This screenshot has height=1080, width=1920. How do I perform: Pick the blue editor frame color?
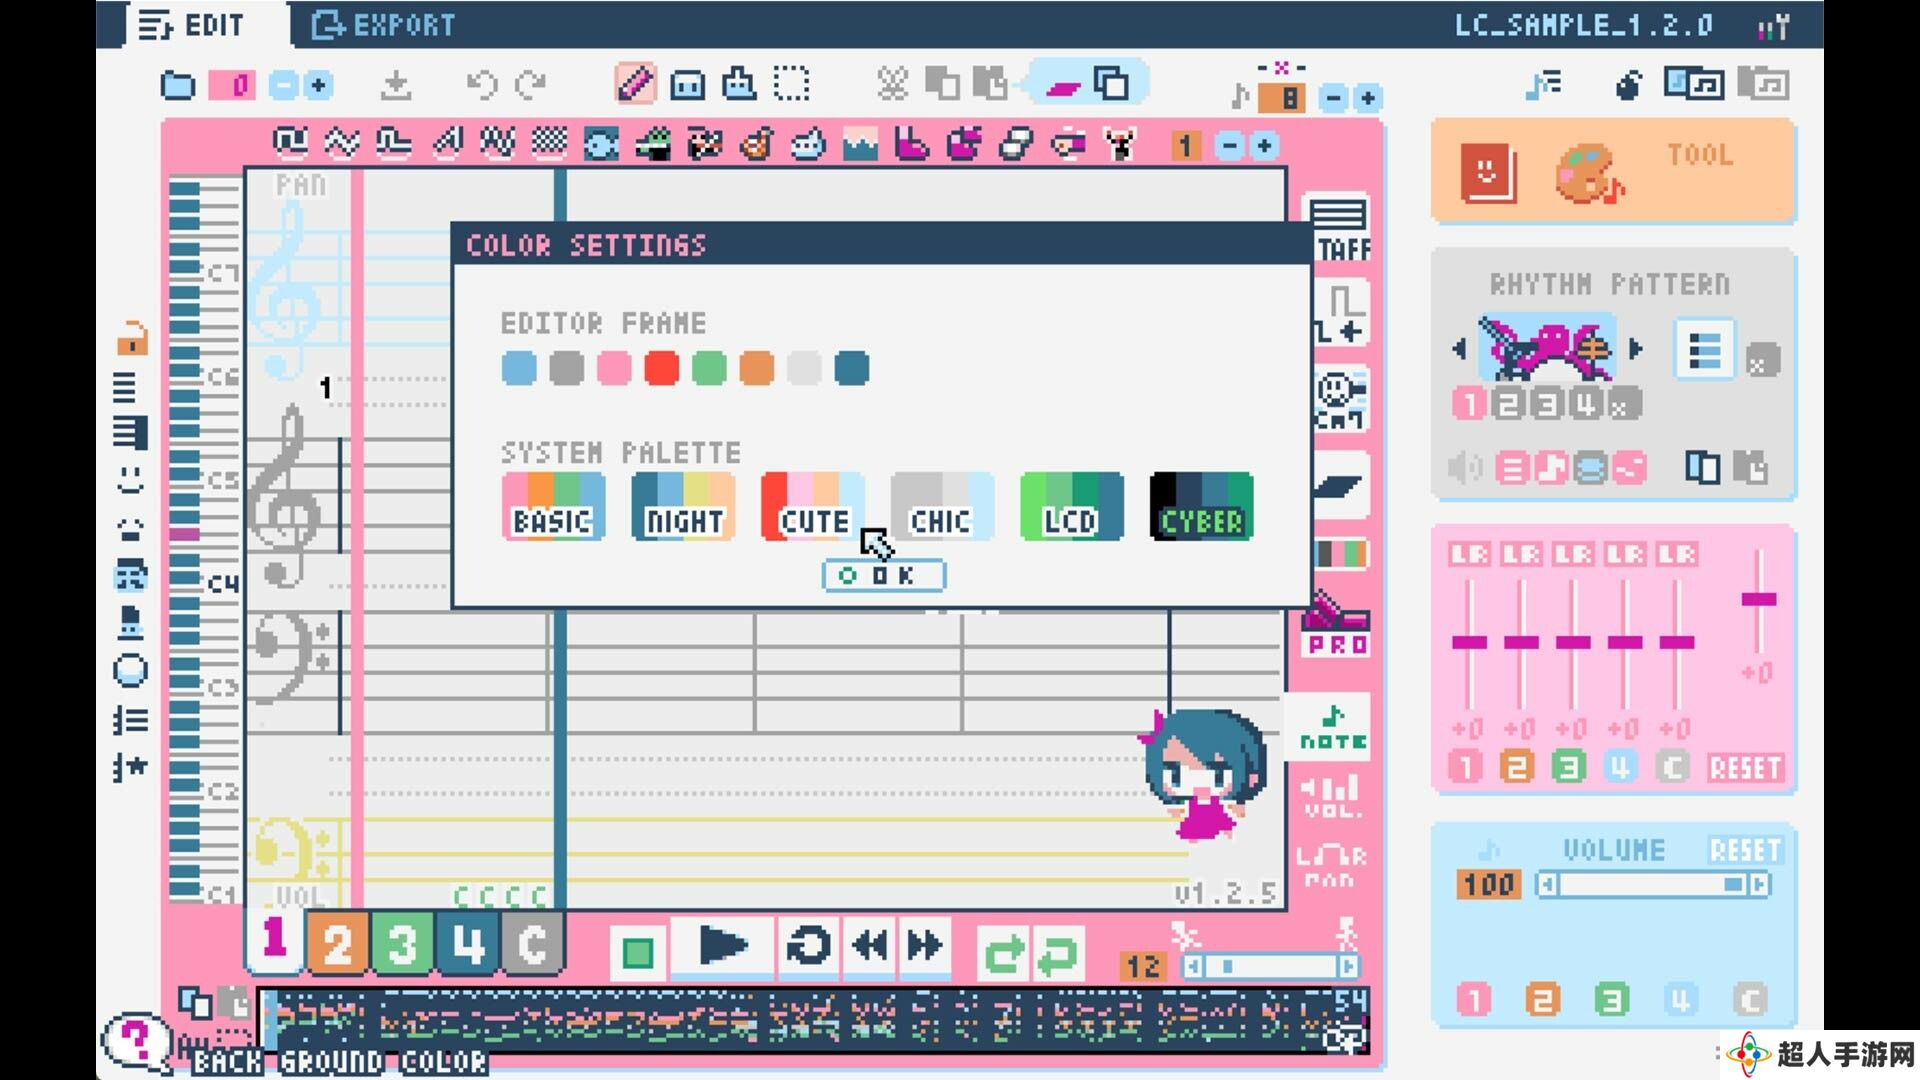pos(519,368)
